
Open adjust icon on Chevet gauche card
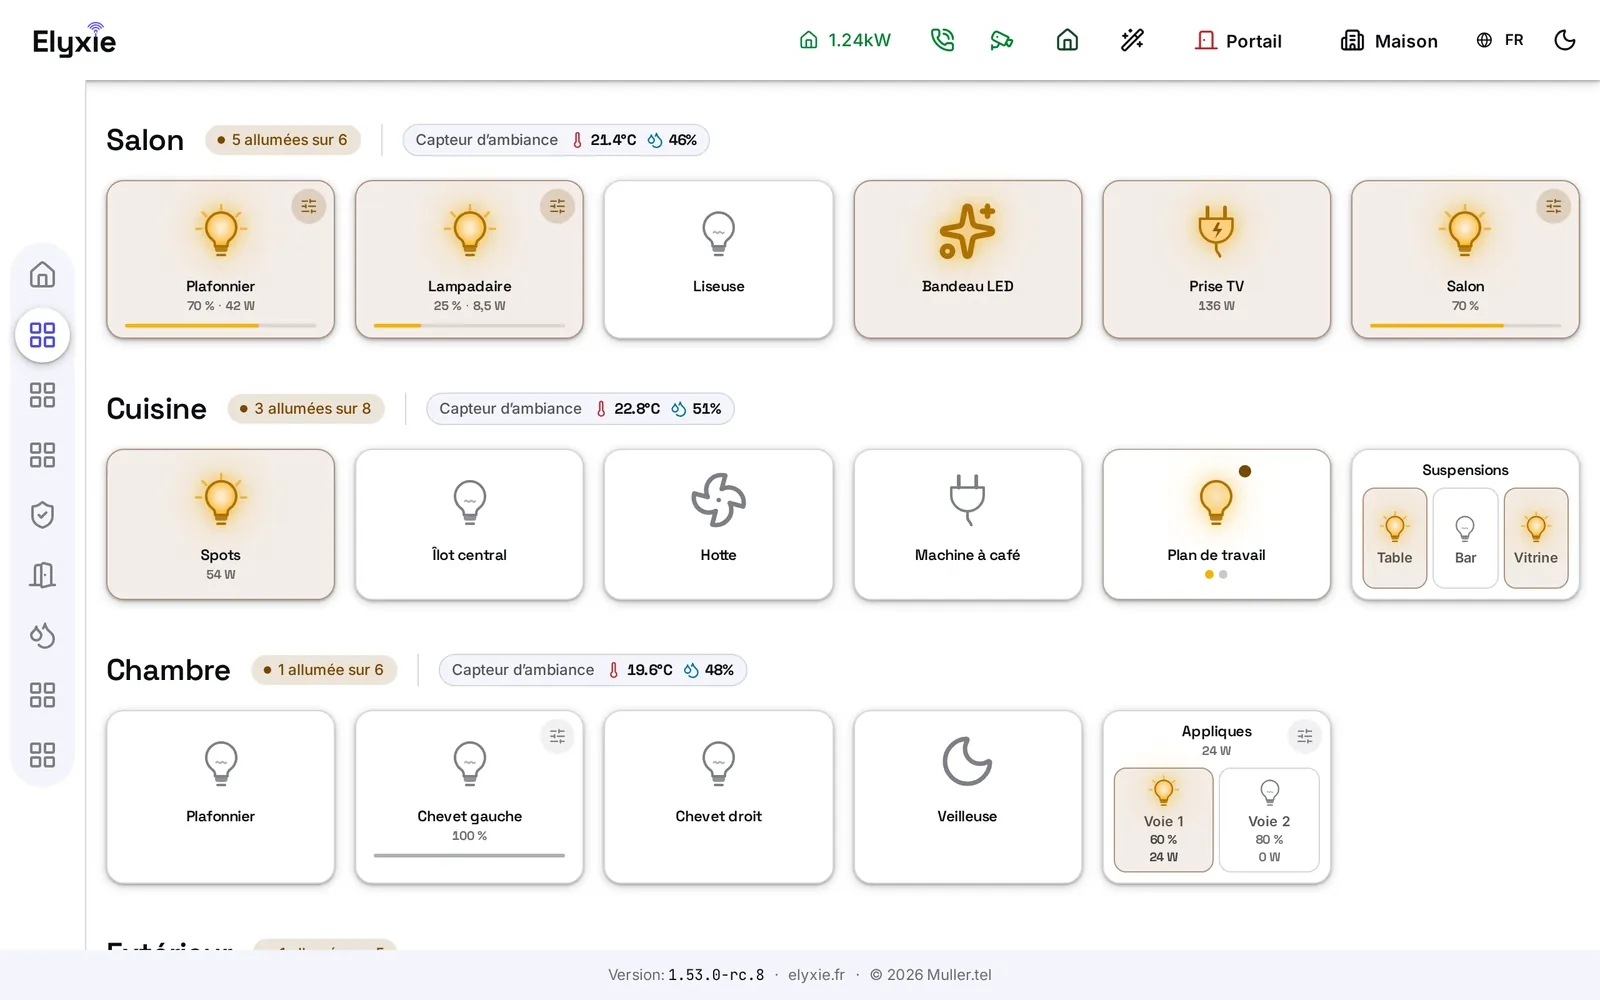click(557, 736)
